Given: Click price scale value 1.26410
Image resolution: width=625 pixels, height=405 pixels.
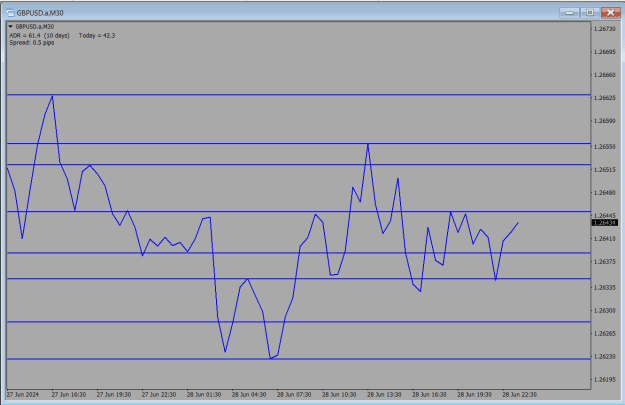Looking at the screenshot, I should (x=605, y=239).
